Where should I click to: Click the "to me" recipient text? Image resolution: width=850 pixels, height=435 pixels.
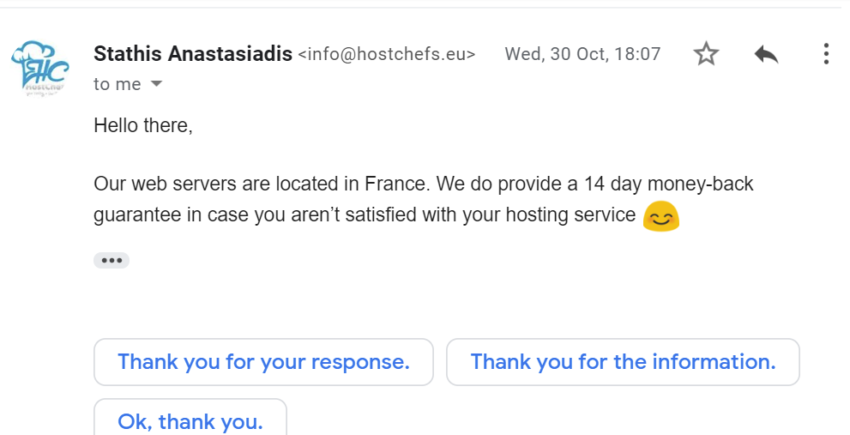pos(117,84)
